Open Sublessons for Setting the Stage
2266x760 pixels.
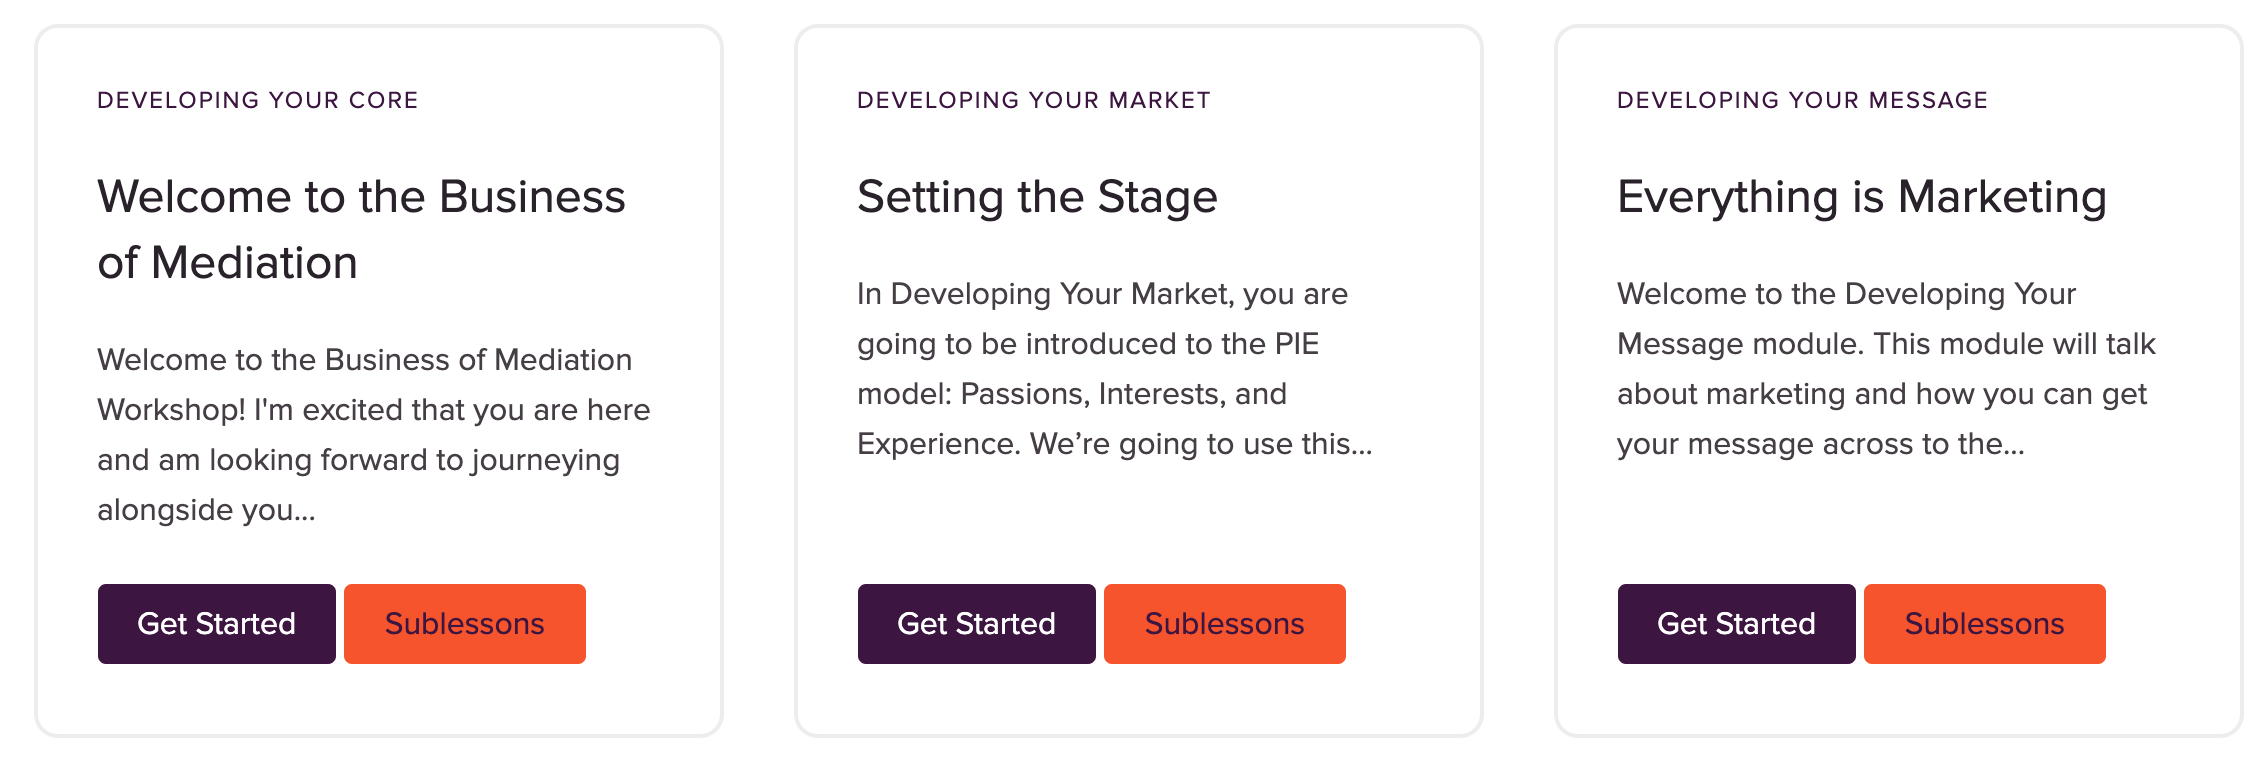point(1225,624)
